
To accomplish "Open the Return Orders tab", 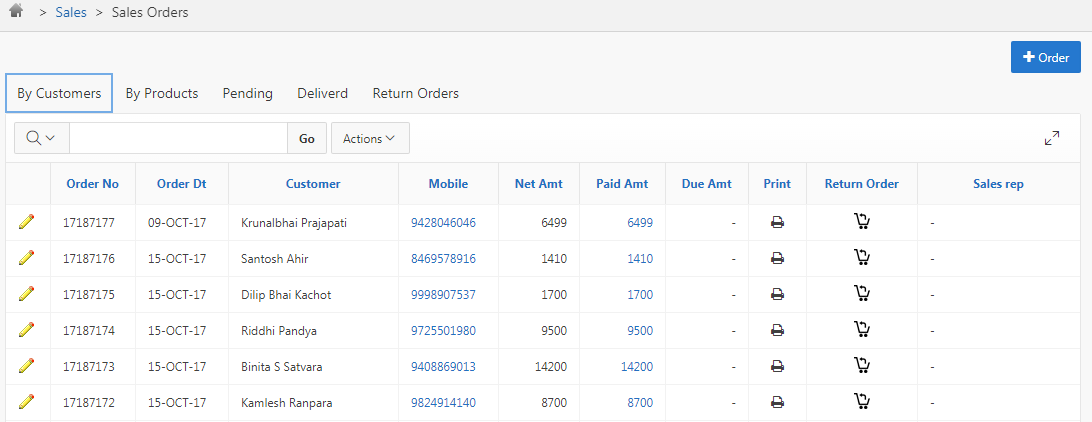I will [416, 93].
